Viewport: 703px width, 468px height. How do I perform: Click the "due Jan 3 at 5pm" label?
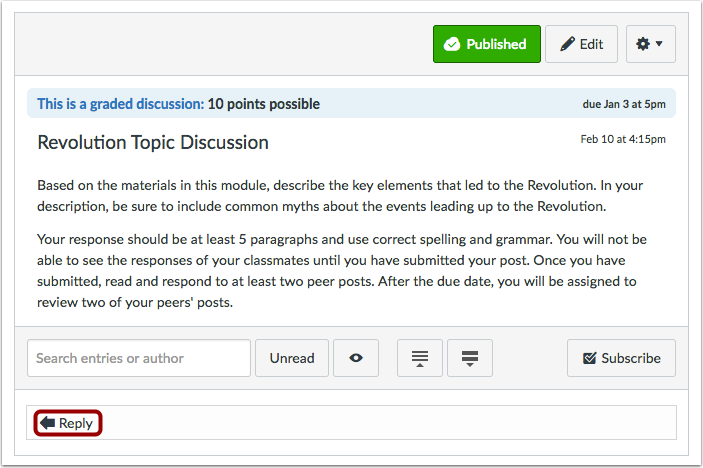[623, 103]
